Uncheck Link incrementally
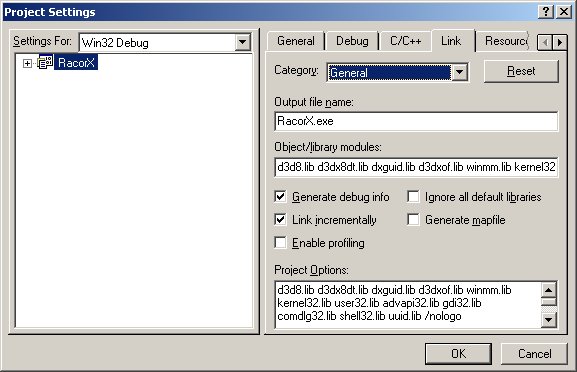 click(x=280, y=220)
